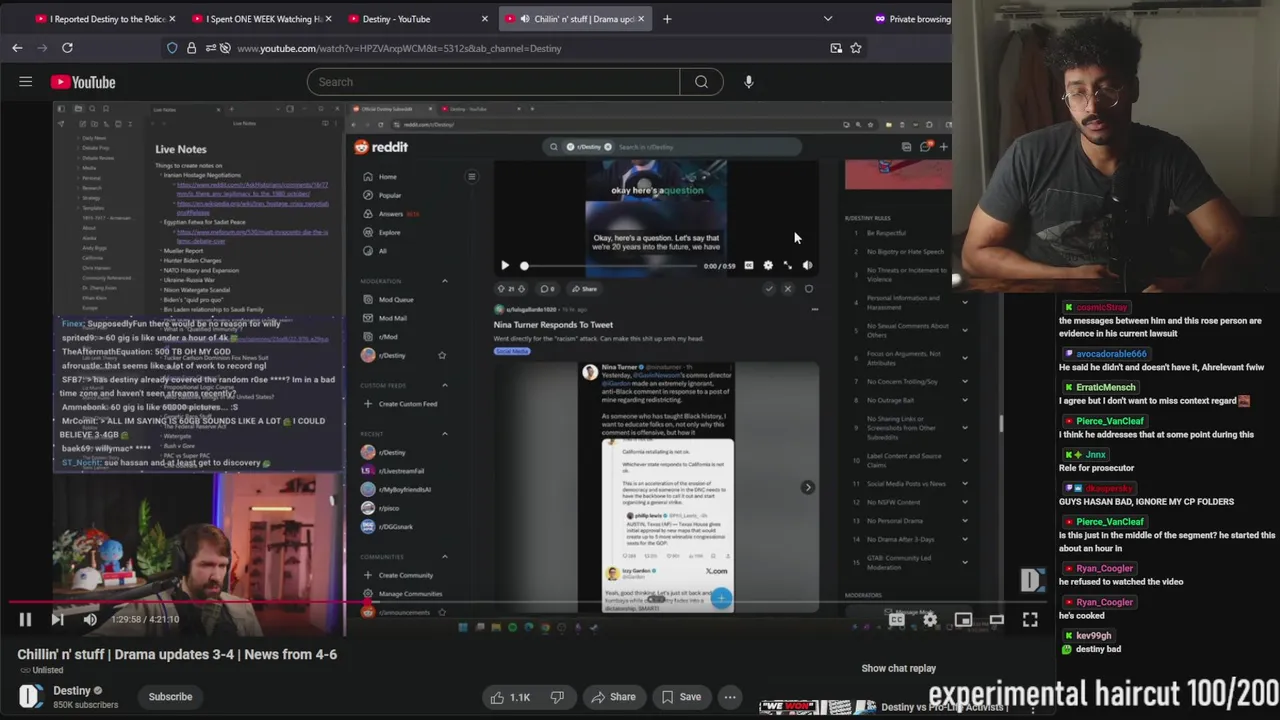Mute the YouTube player volume
Image resolution: width=1280 pixels, height=720 pixels.
pyautogui.click(x=90, y=620)
